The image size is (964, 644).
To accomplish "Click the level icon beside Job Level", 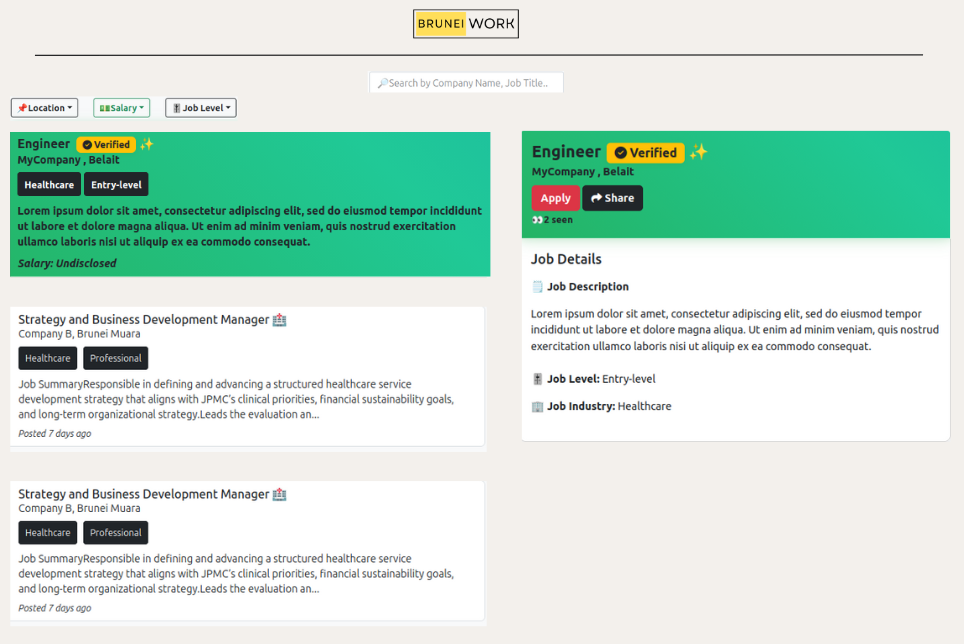I will tap(537, 379).
